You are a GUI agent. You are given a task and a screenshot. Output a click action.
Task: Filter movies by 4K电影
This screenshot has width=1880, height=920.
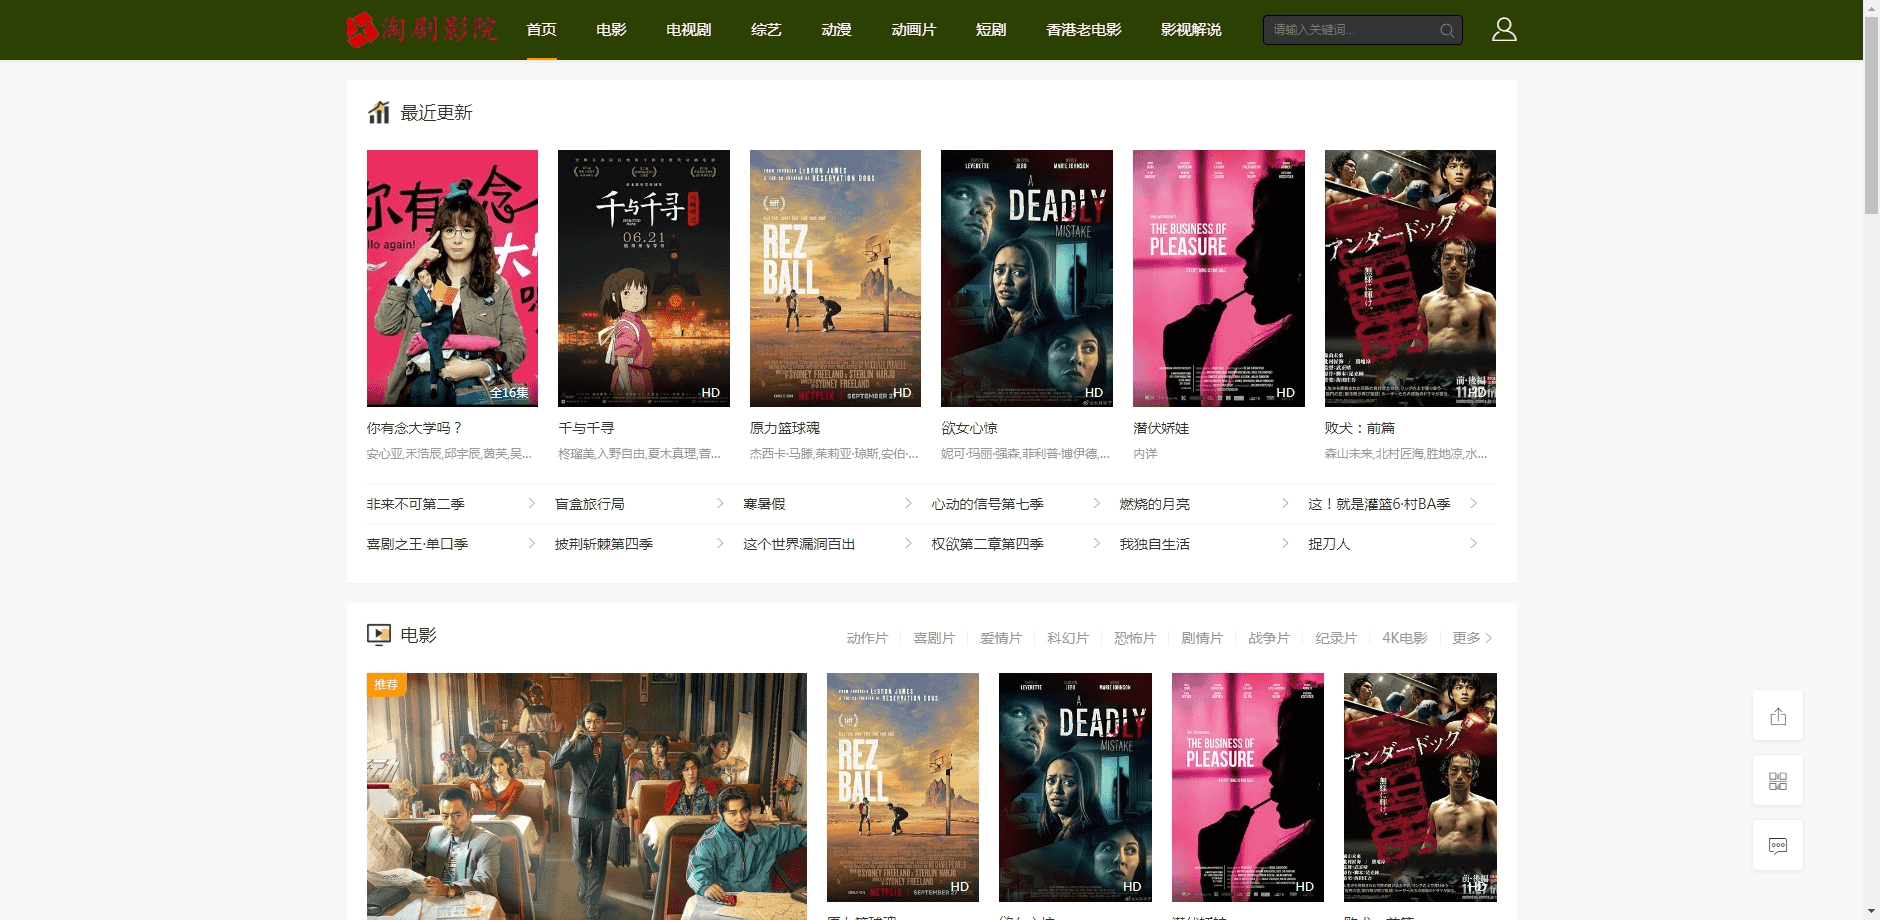pos(1405,638)
